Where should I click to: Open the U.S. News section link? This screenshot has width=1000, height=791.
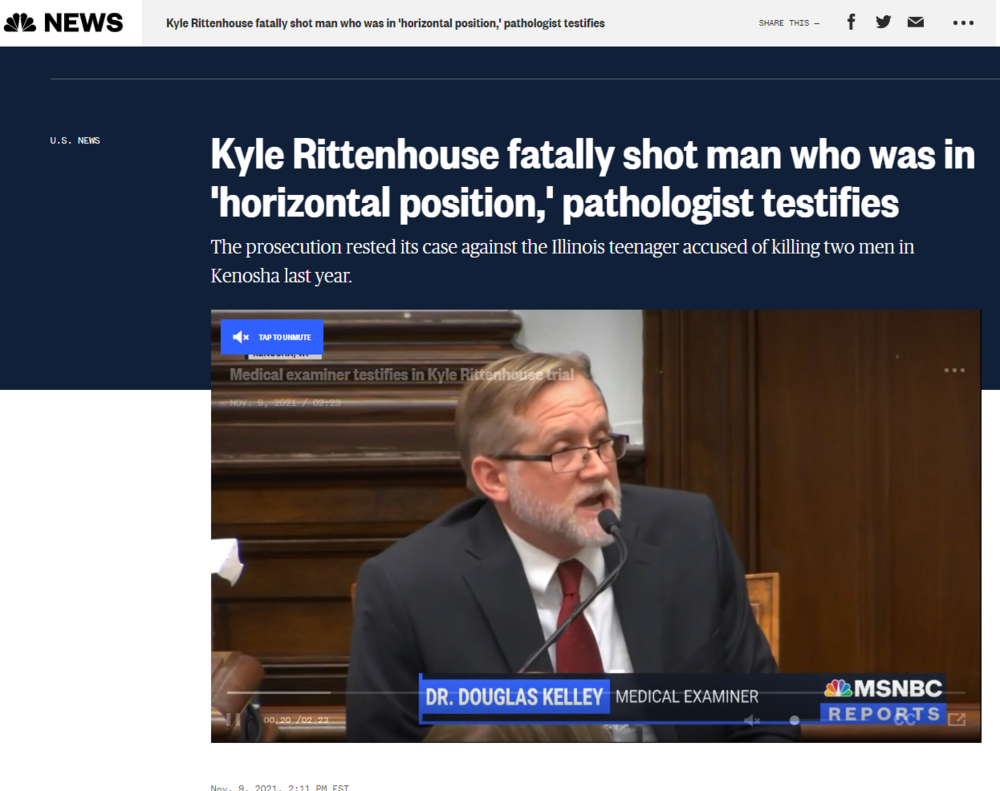pyautogui.click(x=75, y=141)
